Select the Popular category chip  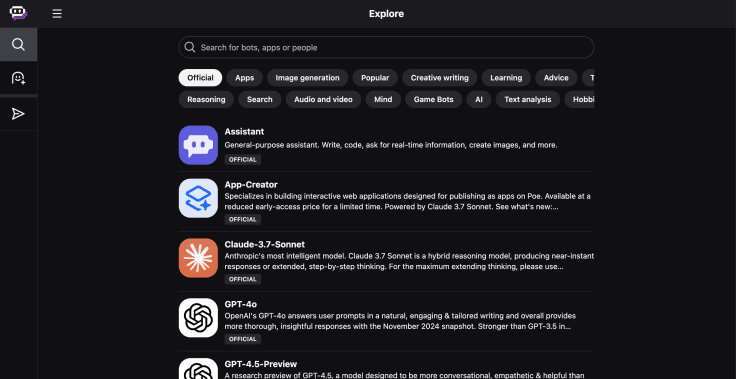click(x=375, y=78)
